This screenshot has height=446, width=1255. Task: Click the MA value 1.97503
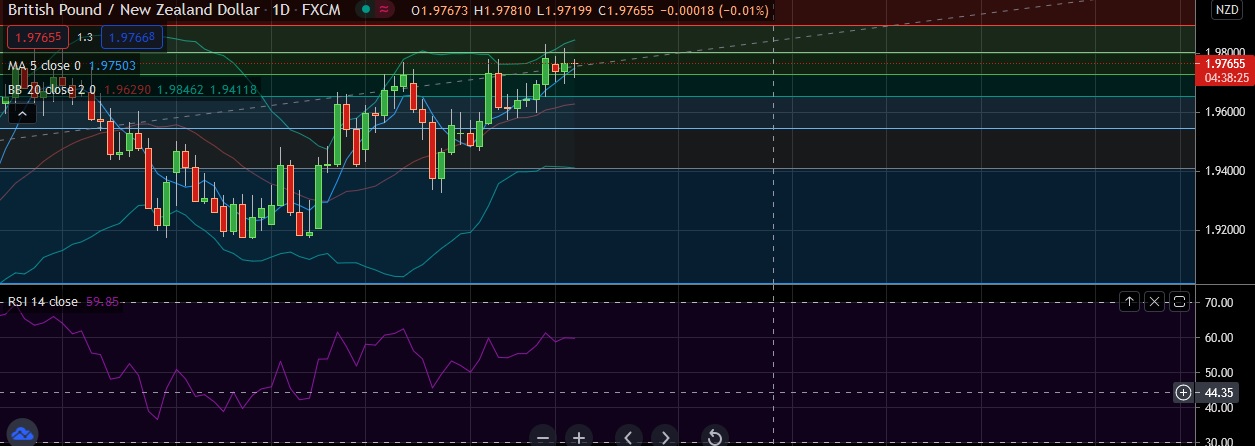[x=112, y=66]
